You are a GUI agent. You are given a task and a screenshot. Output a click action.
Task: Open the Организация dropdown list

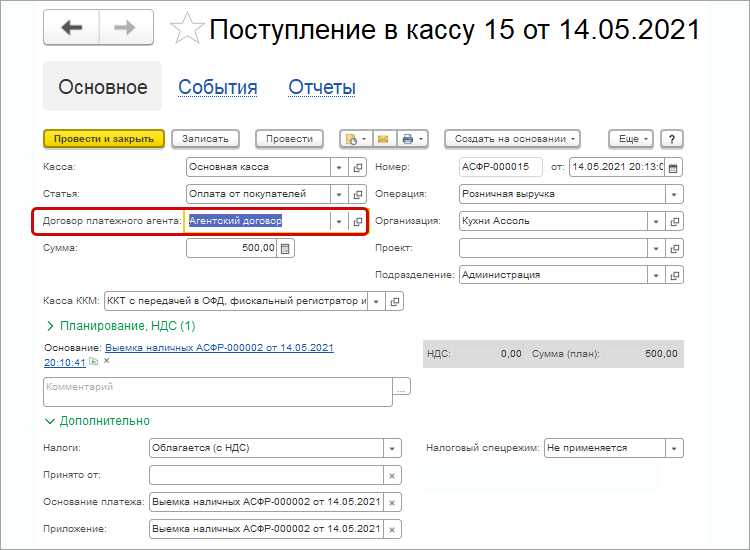coord(656,221)
